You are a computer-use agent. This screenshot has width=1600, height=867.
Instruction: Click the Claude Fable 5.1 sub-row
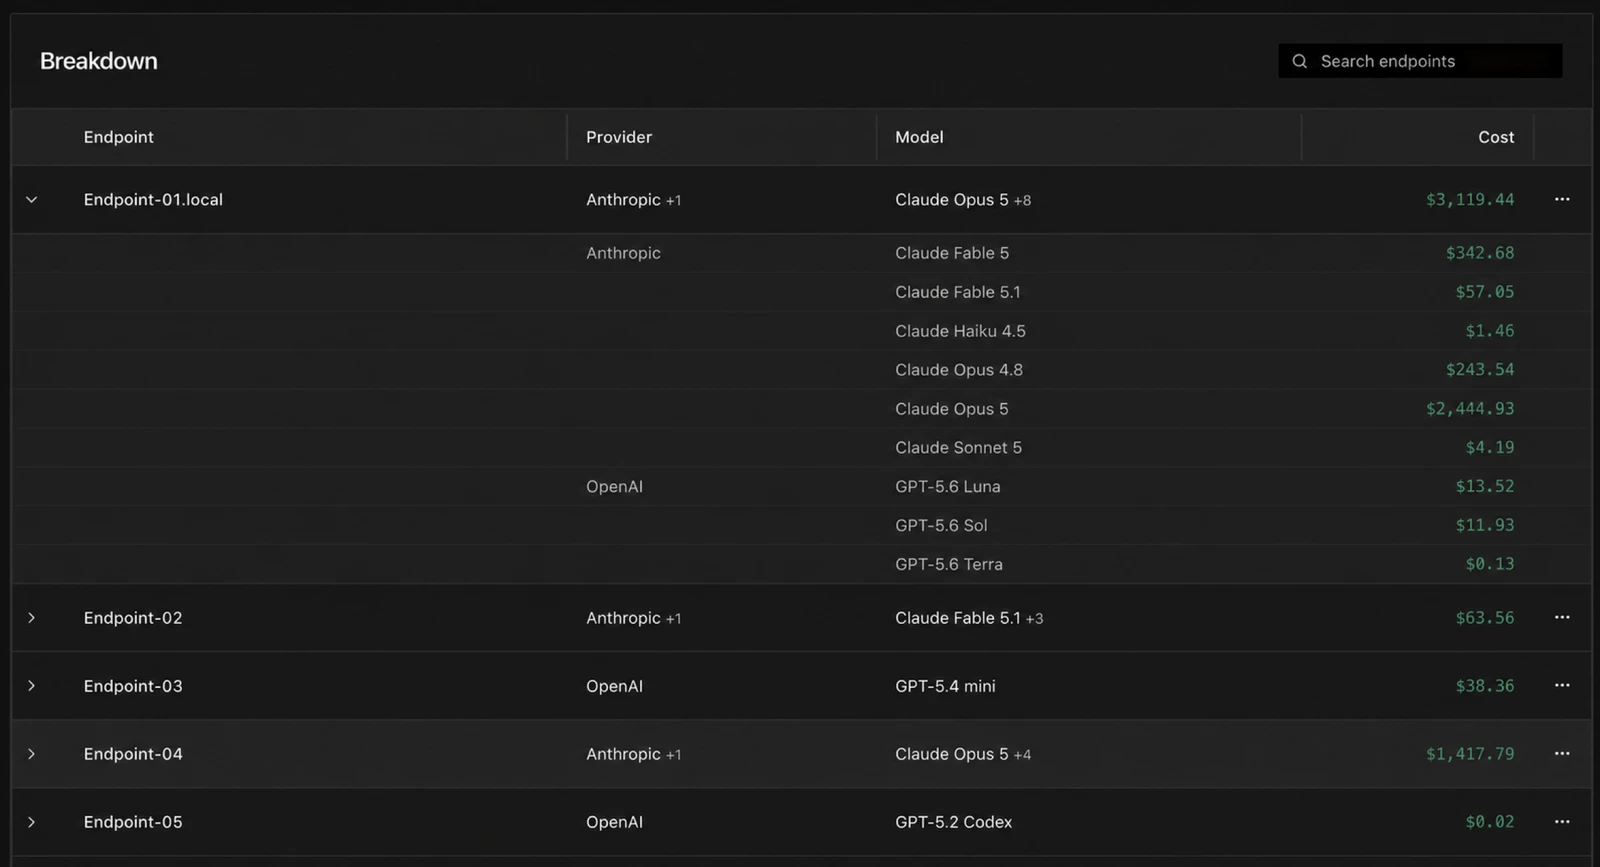tap(801, 292)
